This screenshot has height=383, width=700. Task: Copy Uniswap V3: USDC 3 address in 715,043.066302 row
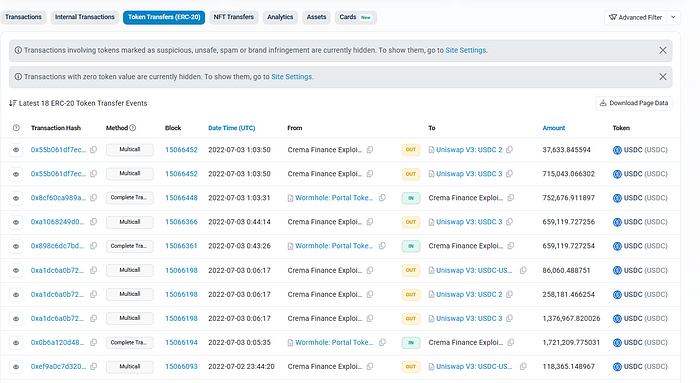pos(509,174)
